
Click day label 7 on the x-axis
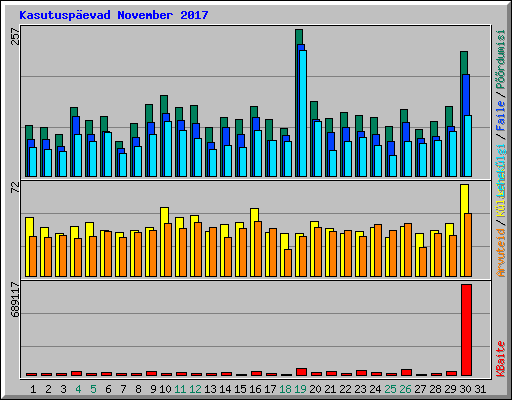[x=123, y=389]
